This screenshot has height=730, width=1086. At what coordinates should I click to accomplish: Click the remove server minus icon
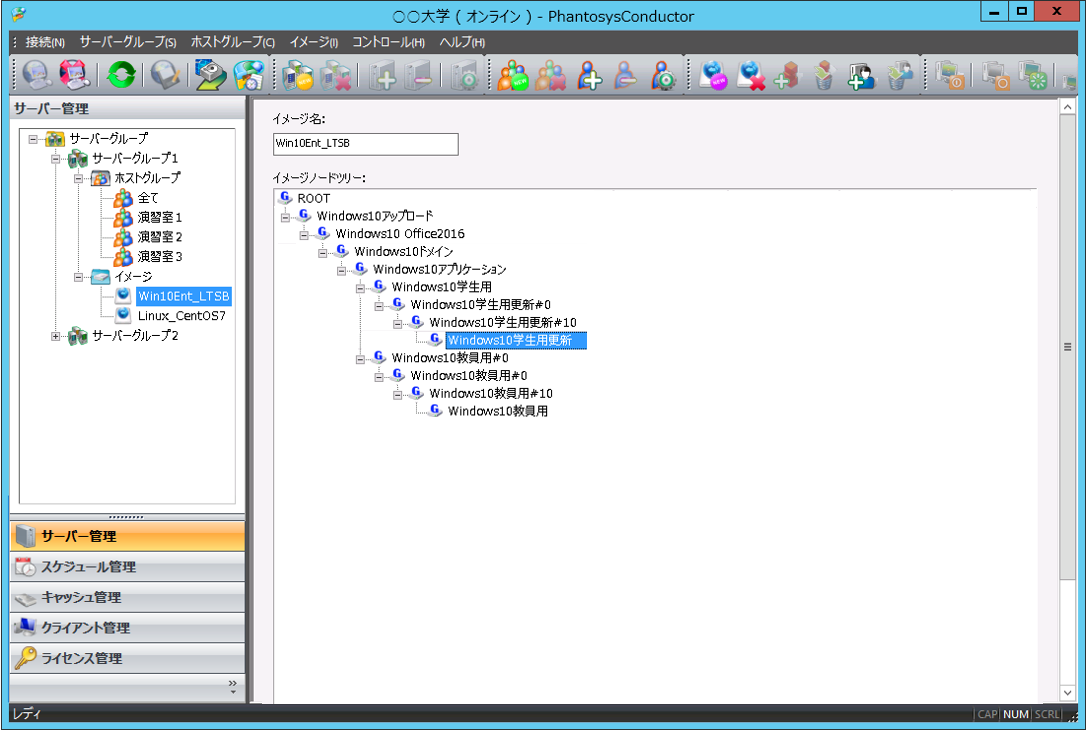(419, 75)
